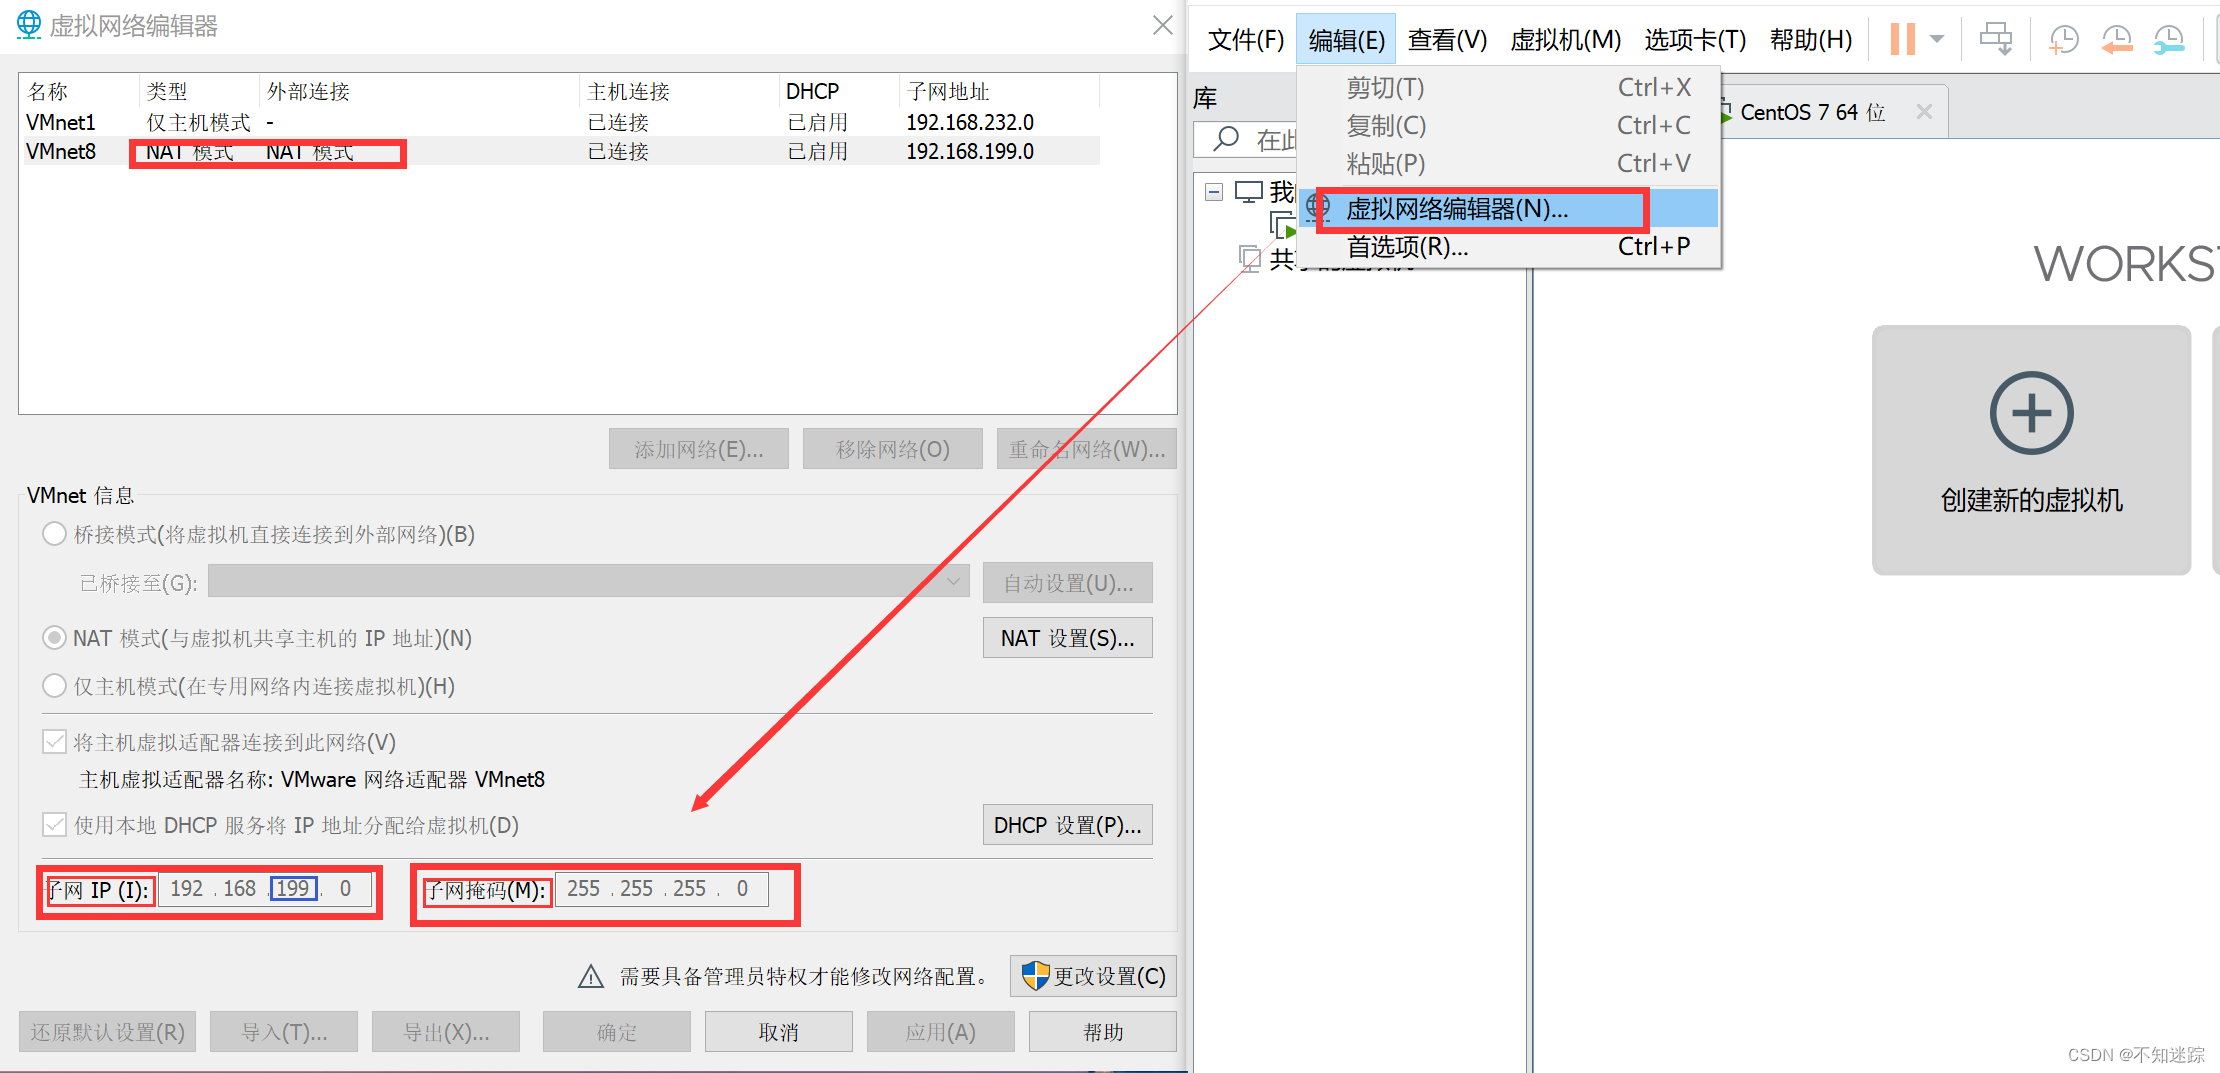The image size is (2220, 1073).
Task: Click the 192.168.199.0 subnet address cell
Action: point(970,151)
